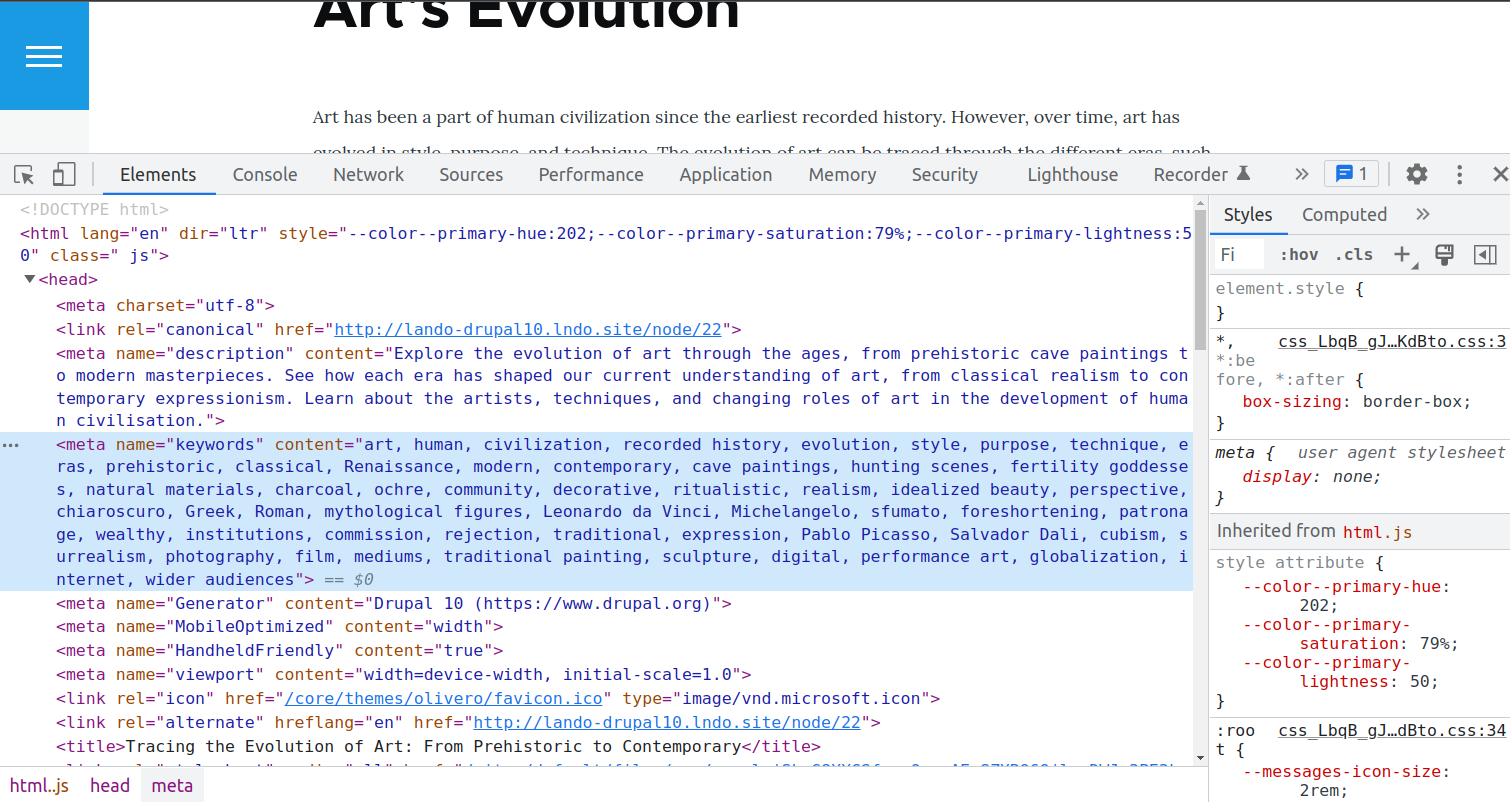Click the rendering emulations paintbrush icon
Image resolution: width=1510 pixels, height=802 pixels.
pos(1444,255)
